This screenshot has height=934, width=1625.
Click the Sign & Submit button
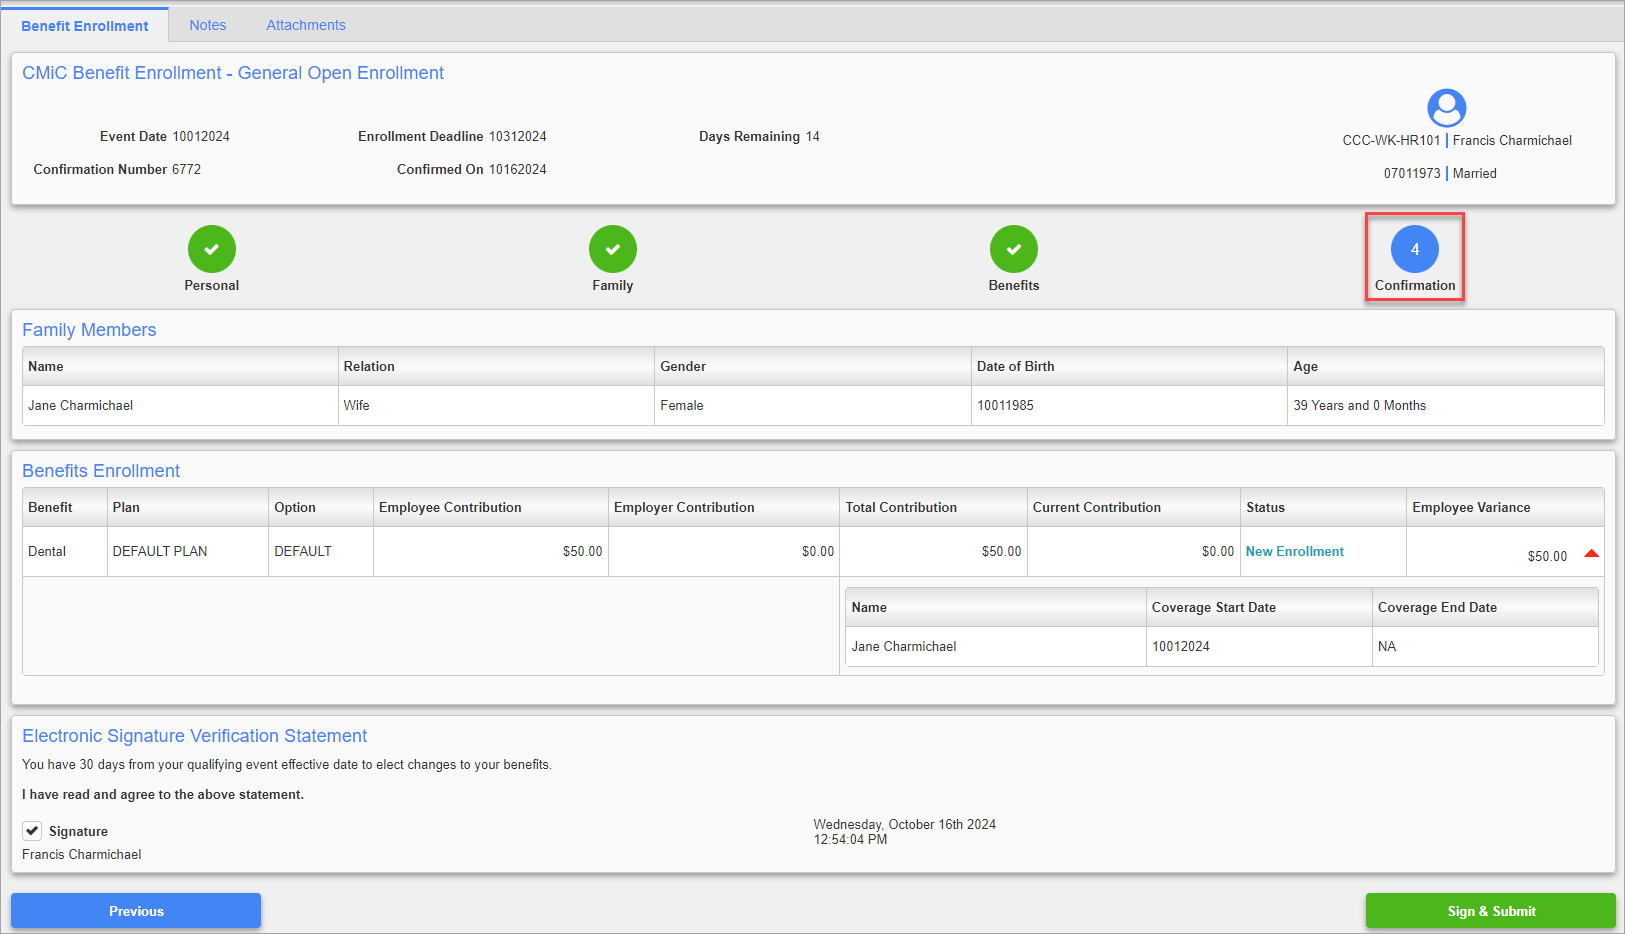pos(1491,911)
